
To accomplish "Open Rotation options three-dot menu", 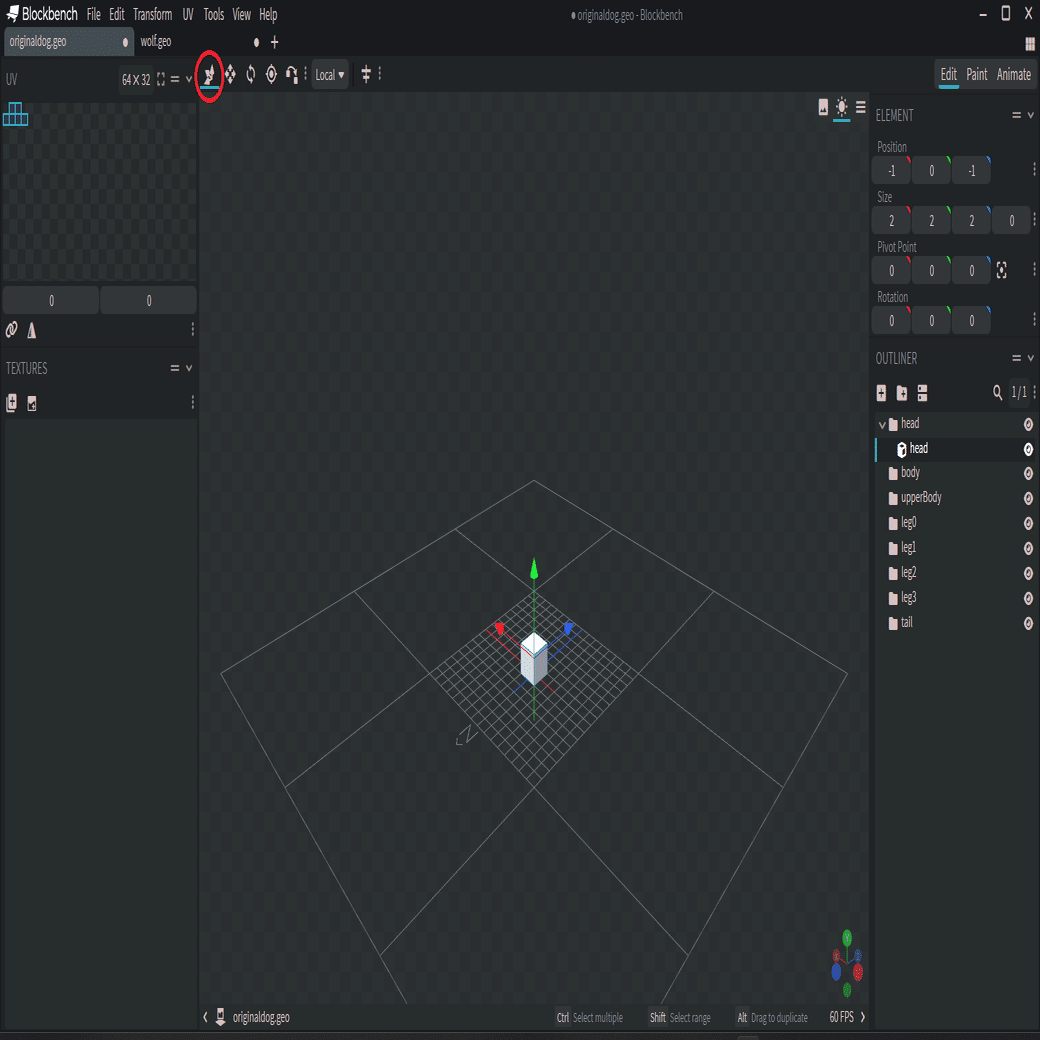I will click(1034, 320).
